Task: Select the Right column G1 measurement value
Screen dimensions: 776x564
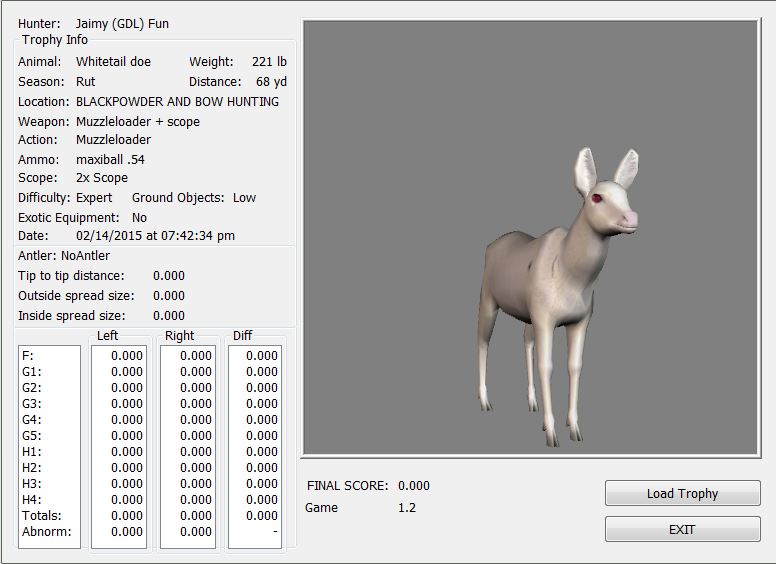Action: tap(196, 371)
